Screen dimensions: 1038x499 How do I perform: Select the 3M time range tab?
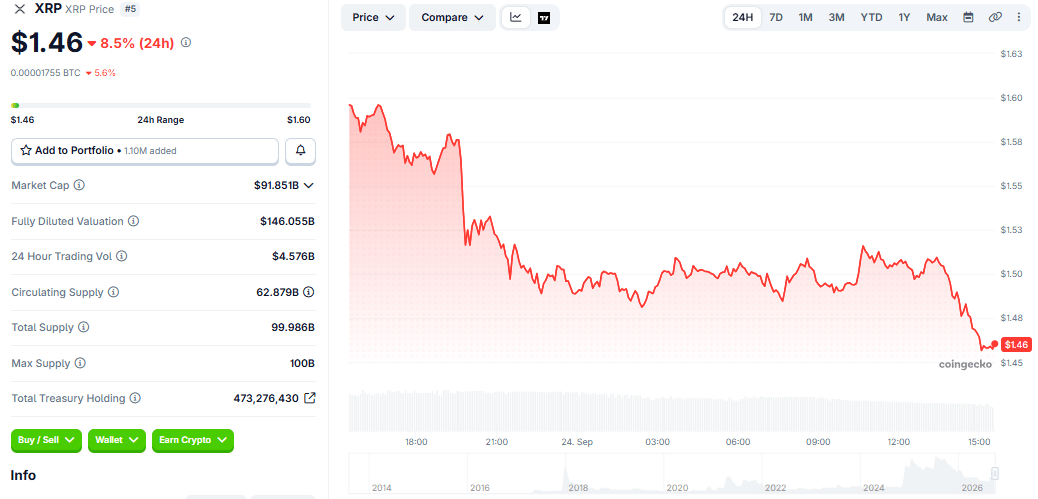click(836, 17)
